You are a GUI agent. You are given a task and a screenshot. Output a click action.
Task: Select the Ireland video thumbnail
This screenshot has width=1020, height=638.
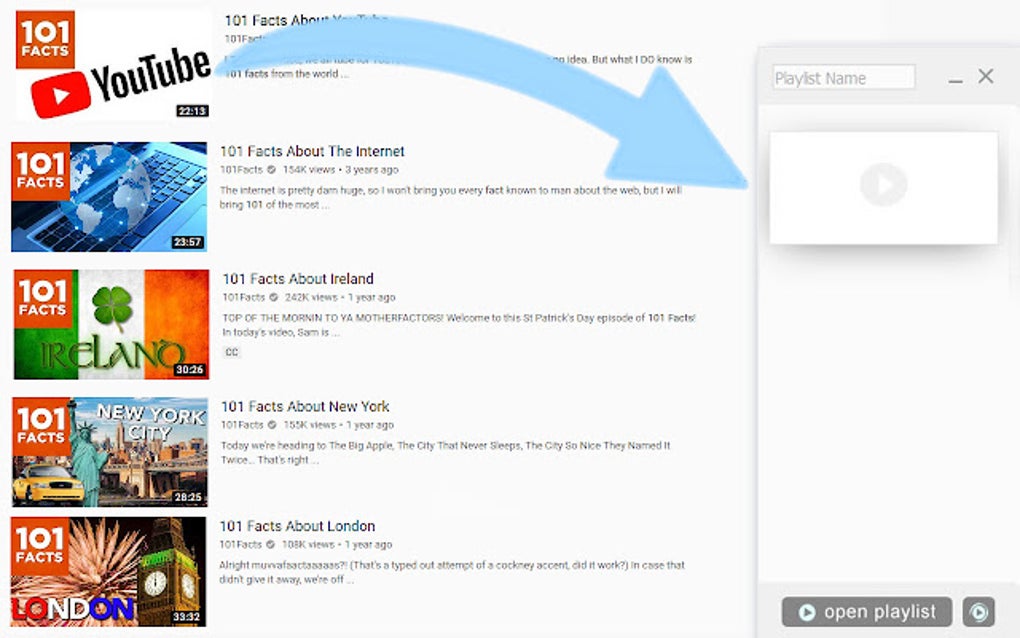click(x=108, y=324)
